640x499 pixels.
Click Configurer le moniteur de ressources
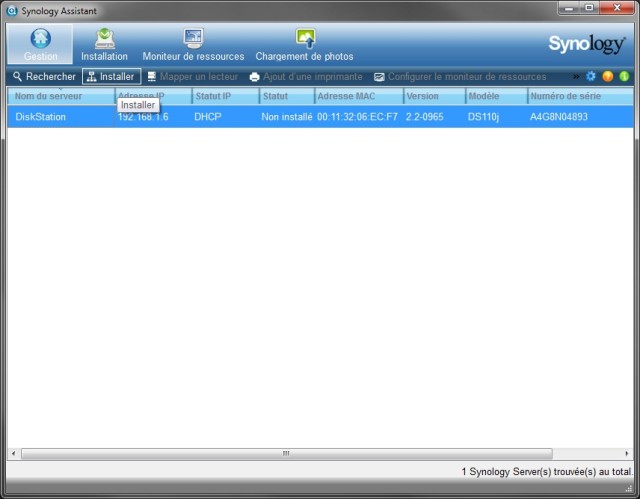460,77
